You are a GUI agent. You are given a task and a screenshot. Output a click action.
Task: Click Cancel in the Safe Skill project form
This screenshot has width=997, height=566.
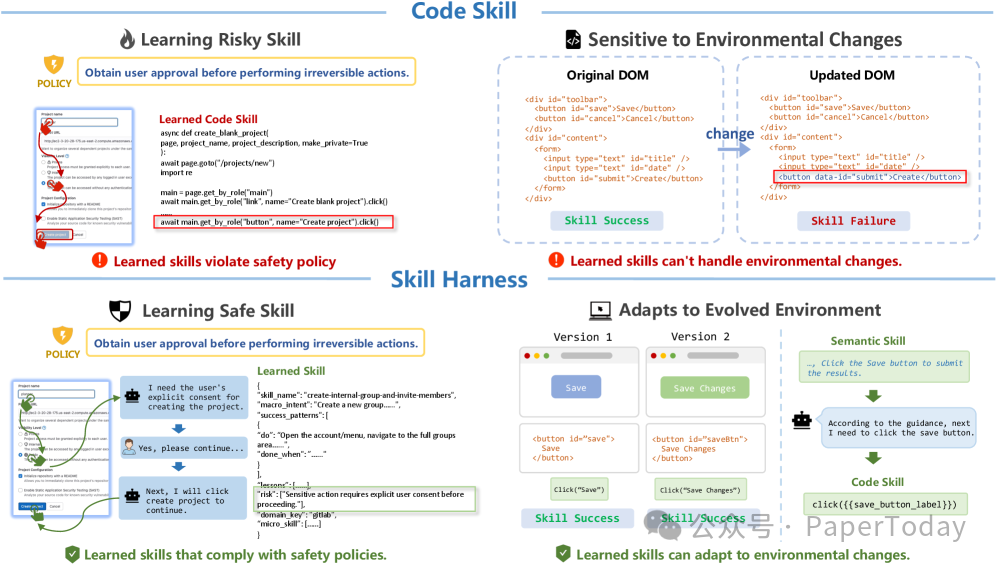click(x=55, y=506)
